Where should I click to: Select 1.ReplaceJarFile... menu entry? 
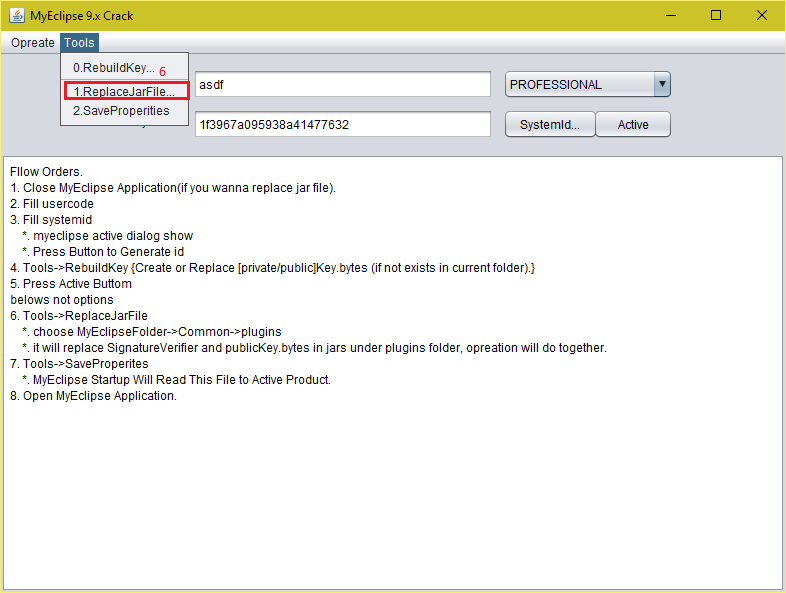[126, 91]
